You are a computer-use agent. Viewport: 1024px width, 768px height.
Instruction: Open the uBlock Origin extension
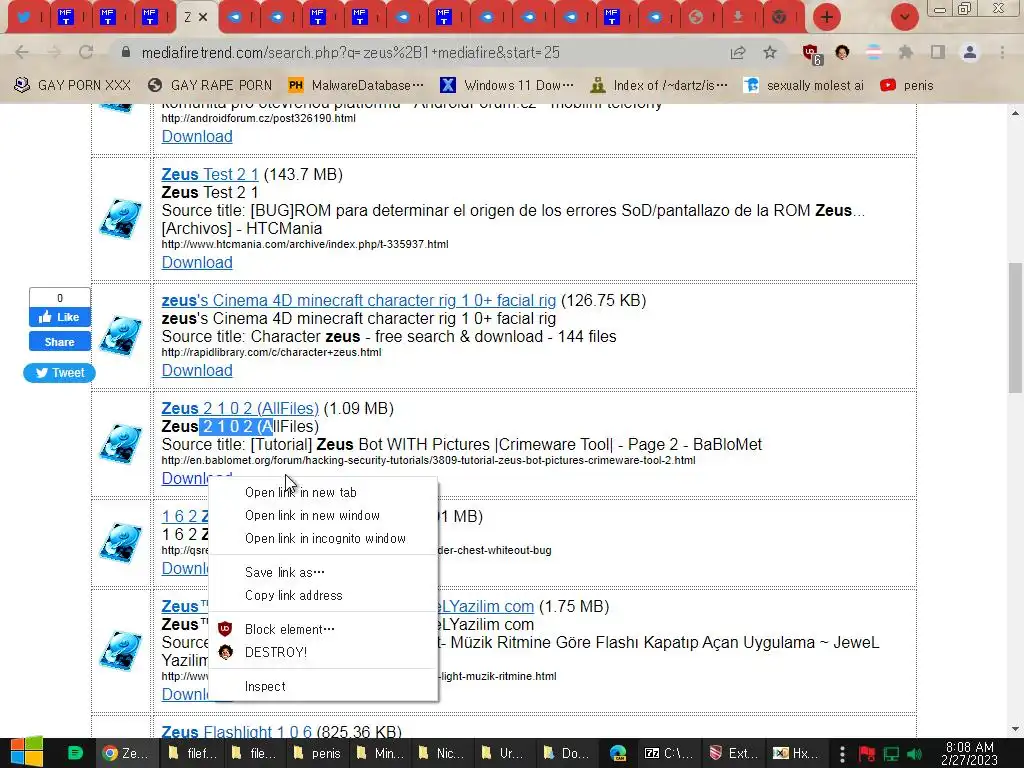(x=811, y=54)
